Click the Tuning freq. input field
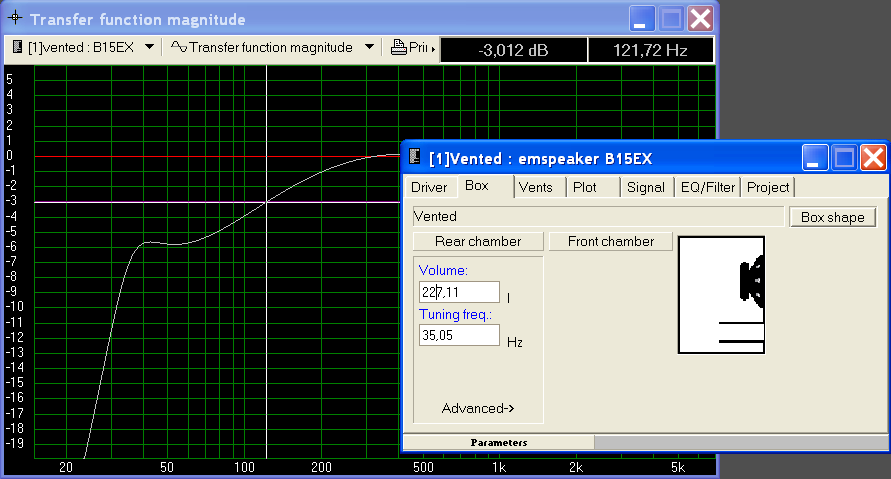Screen dimensions: 891x479 click(459, 335)
